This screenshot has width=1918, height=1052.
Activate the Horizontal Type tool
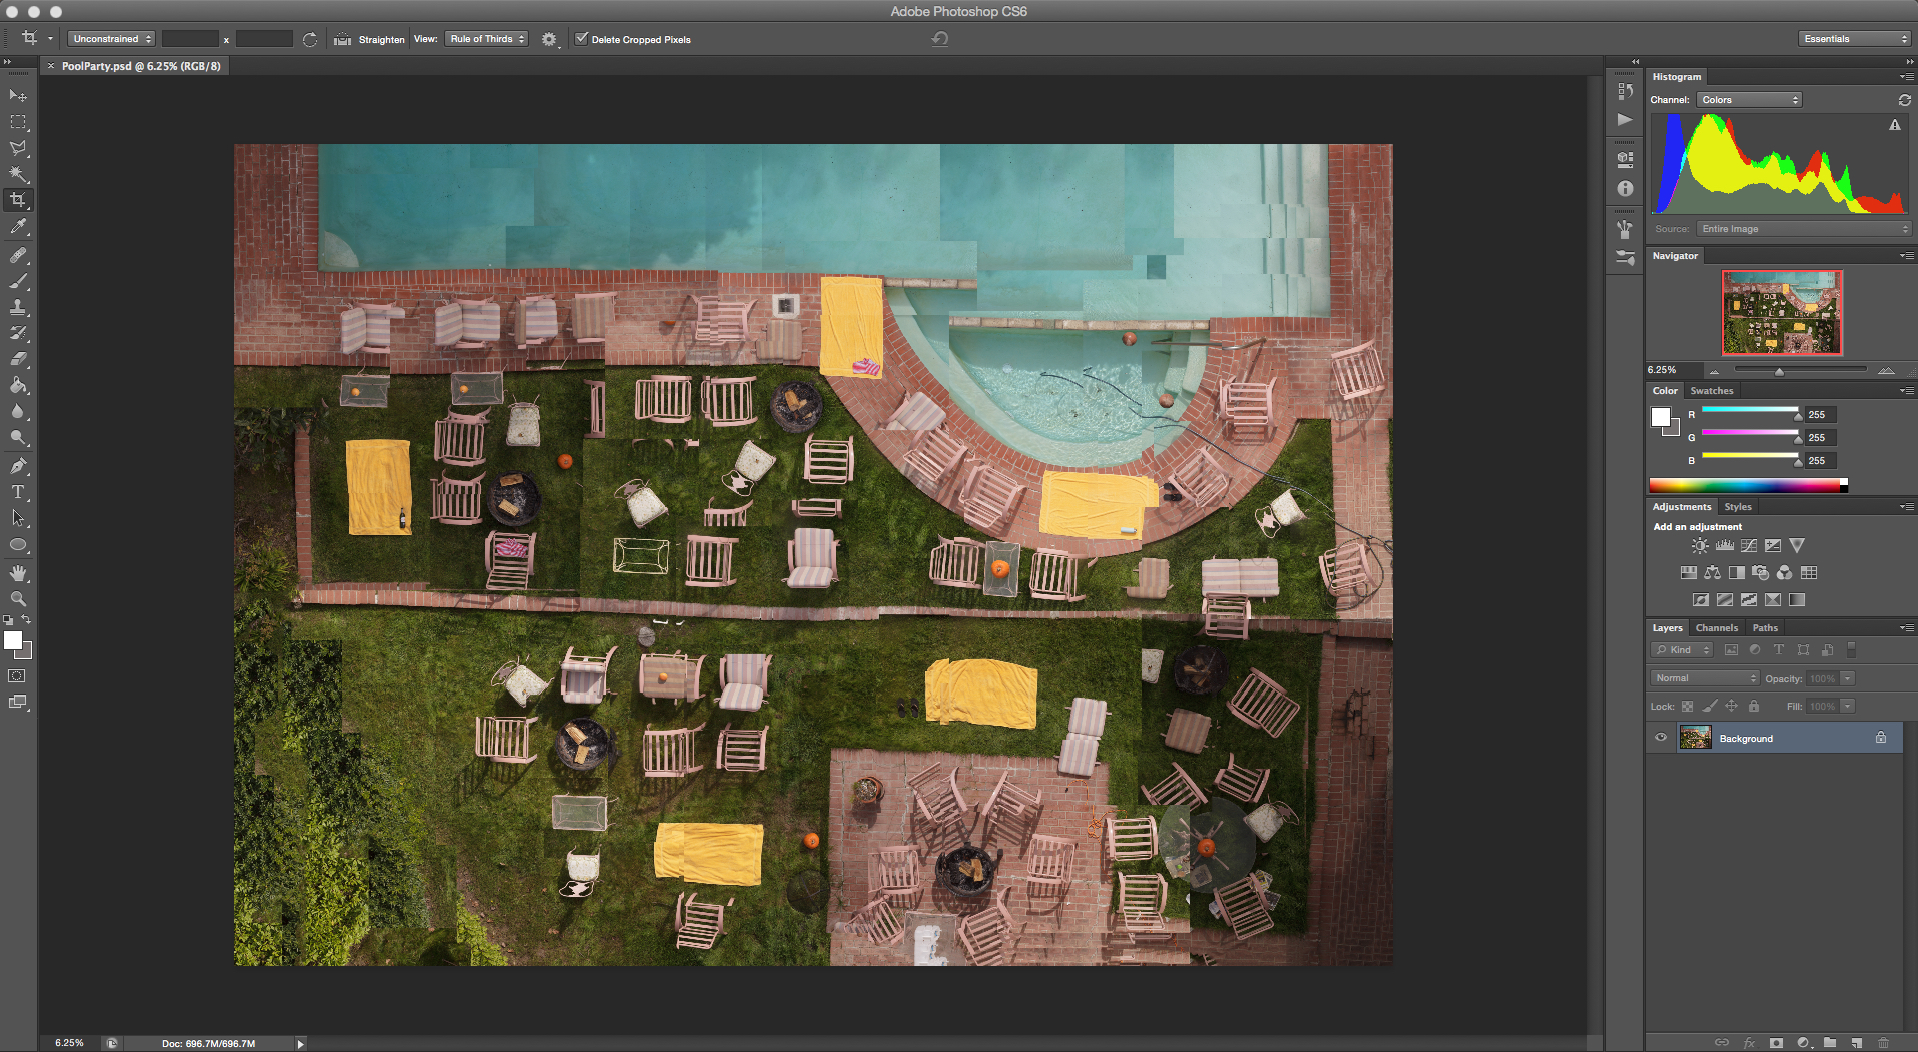pyautogui.click(x=18, y=492)
